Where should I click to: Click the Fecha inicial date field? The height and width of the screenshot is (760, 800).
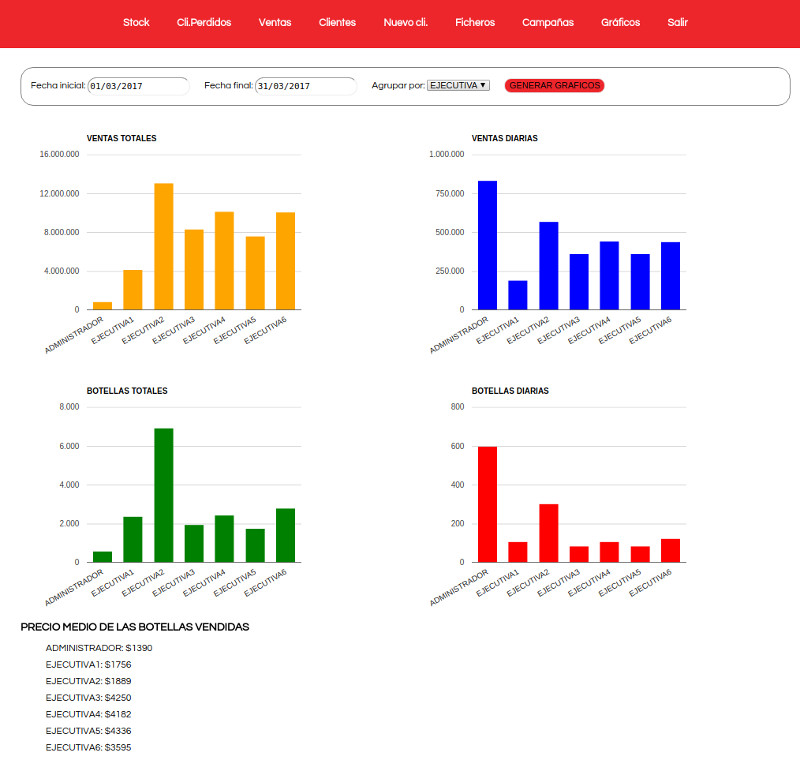138,86
